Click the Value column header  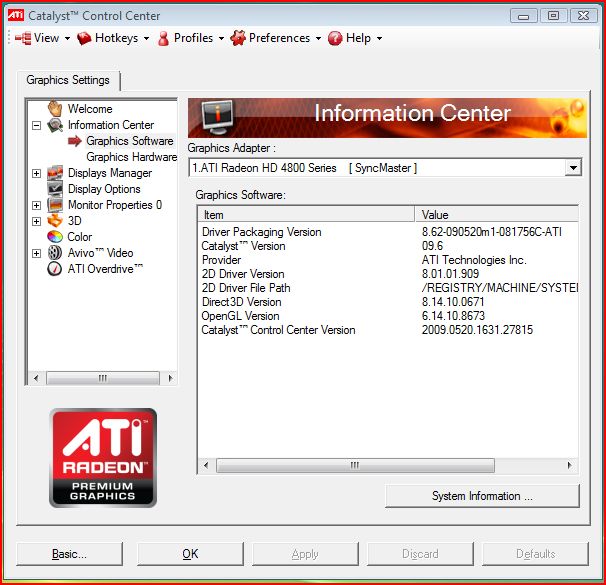[497, 214]
